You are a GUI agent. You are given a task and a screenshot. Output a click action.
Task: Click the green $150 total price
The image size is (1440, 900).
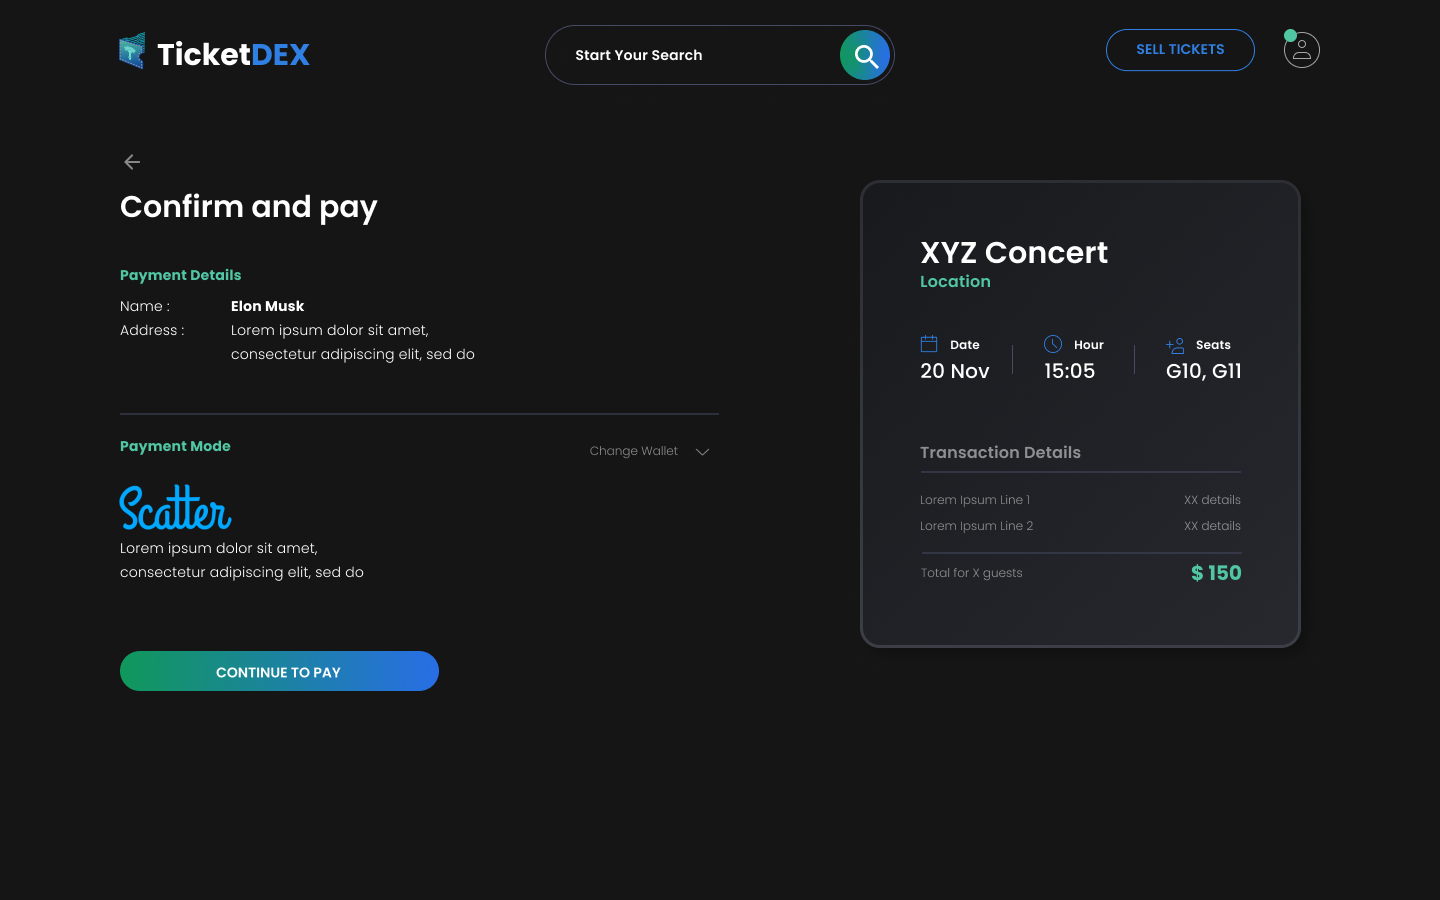click(1216, 572)
